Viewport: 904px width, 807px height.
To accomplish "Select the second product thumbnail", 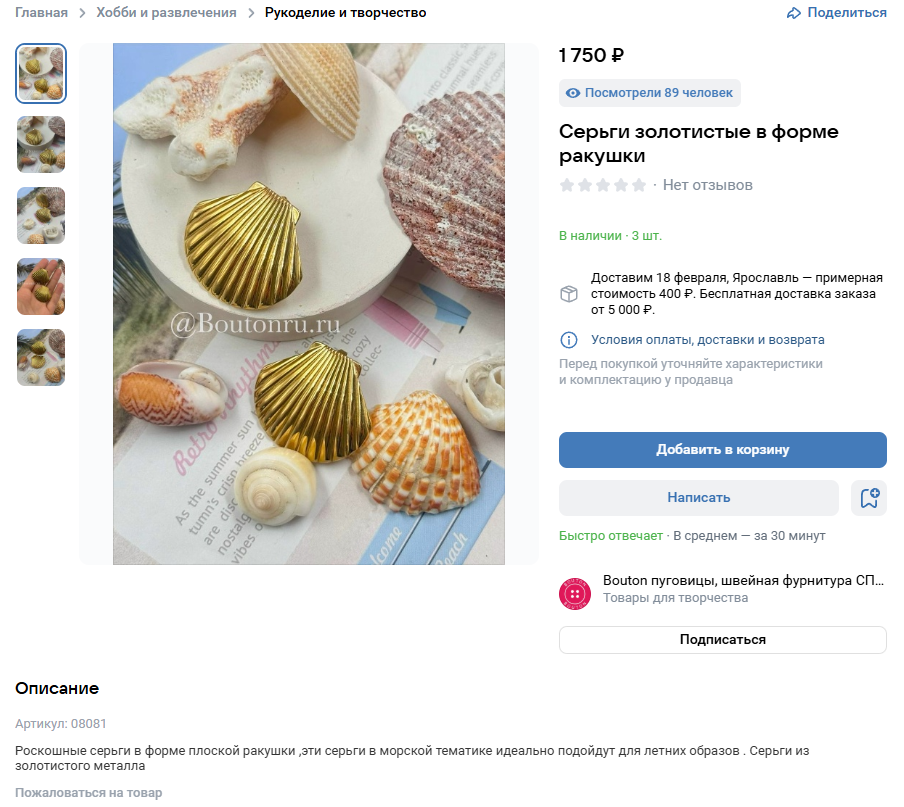I will point(41,145).
